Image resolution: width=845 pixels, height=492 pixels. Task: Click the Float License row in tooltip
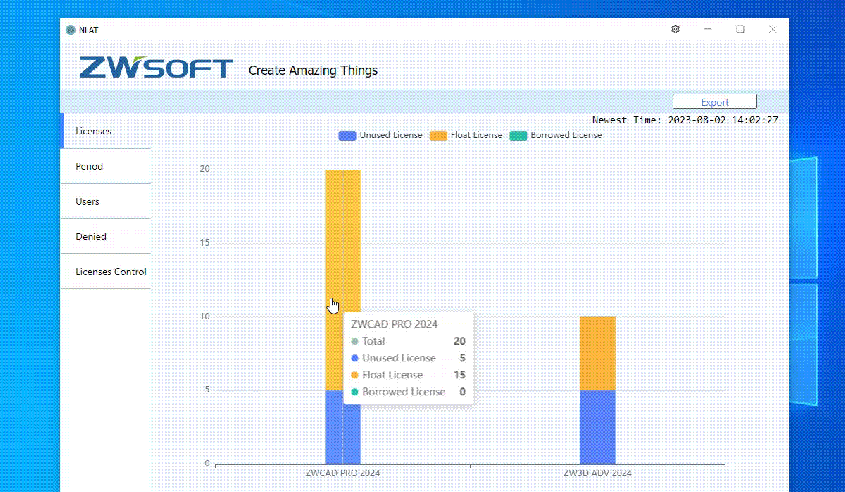(408, 375)
